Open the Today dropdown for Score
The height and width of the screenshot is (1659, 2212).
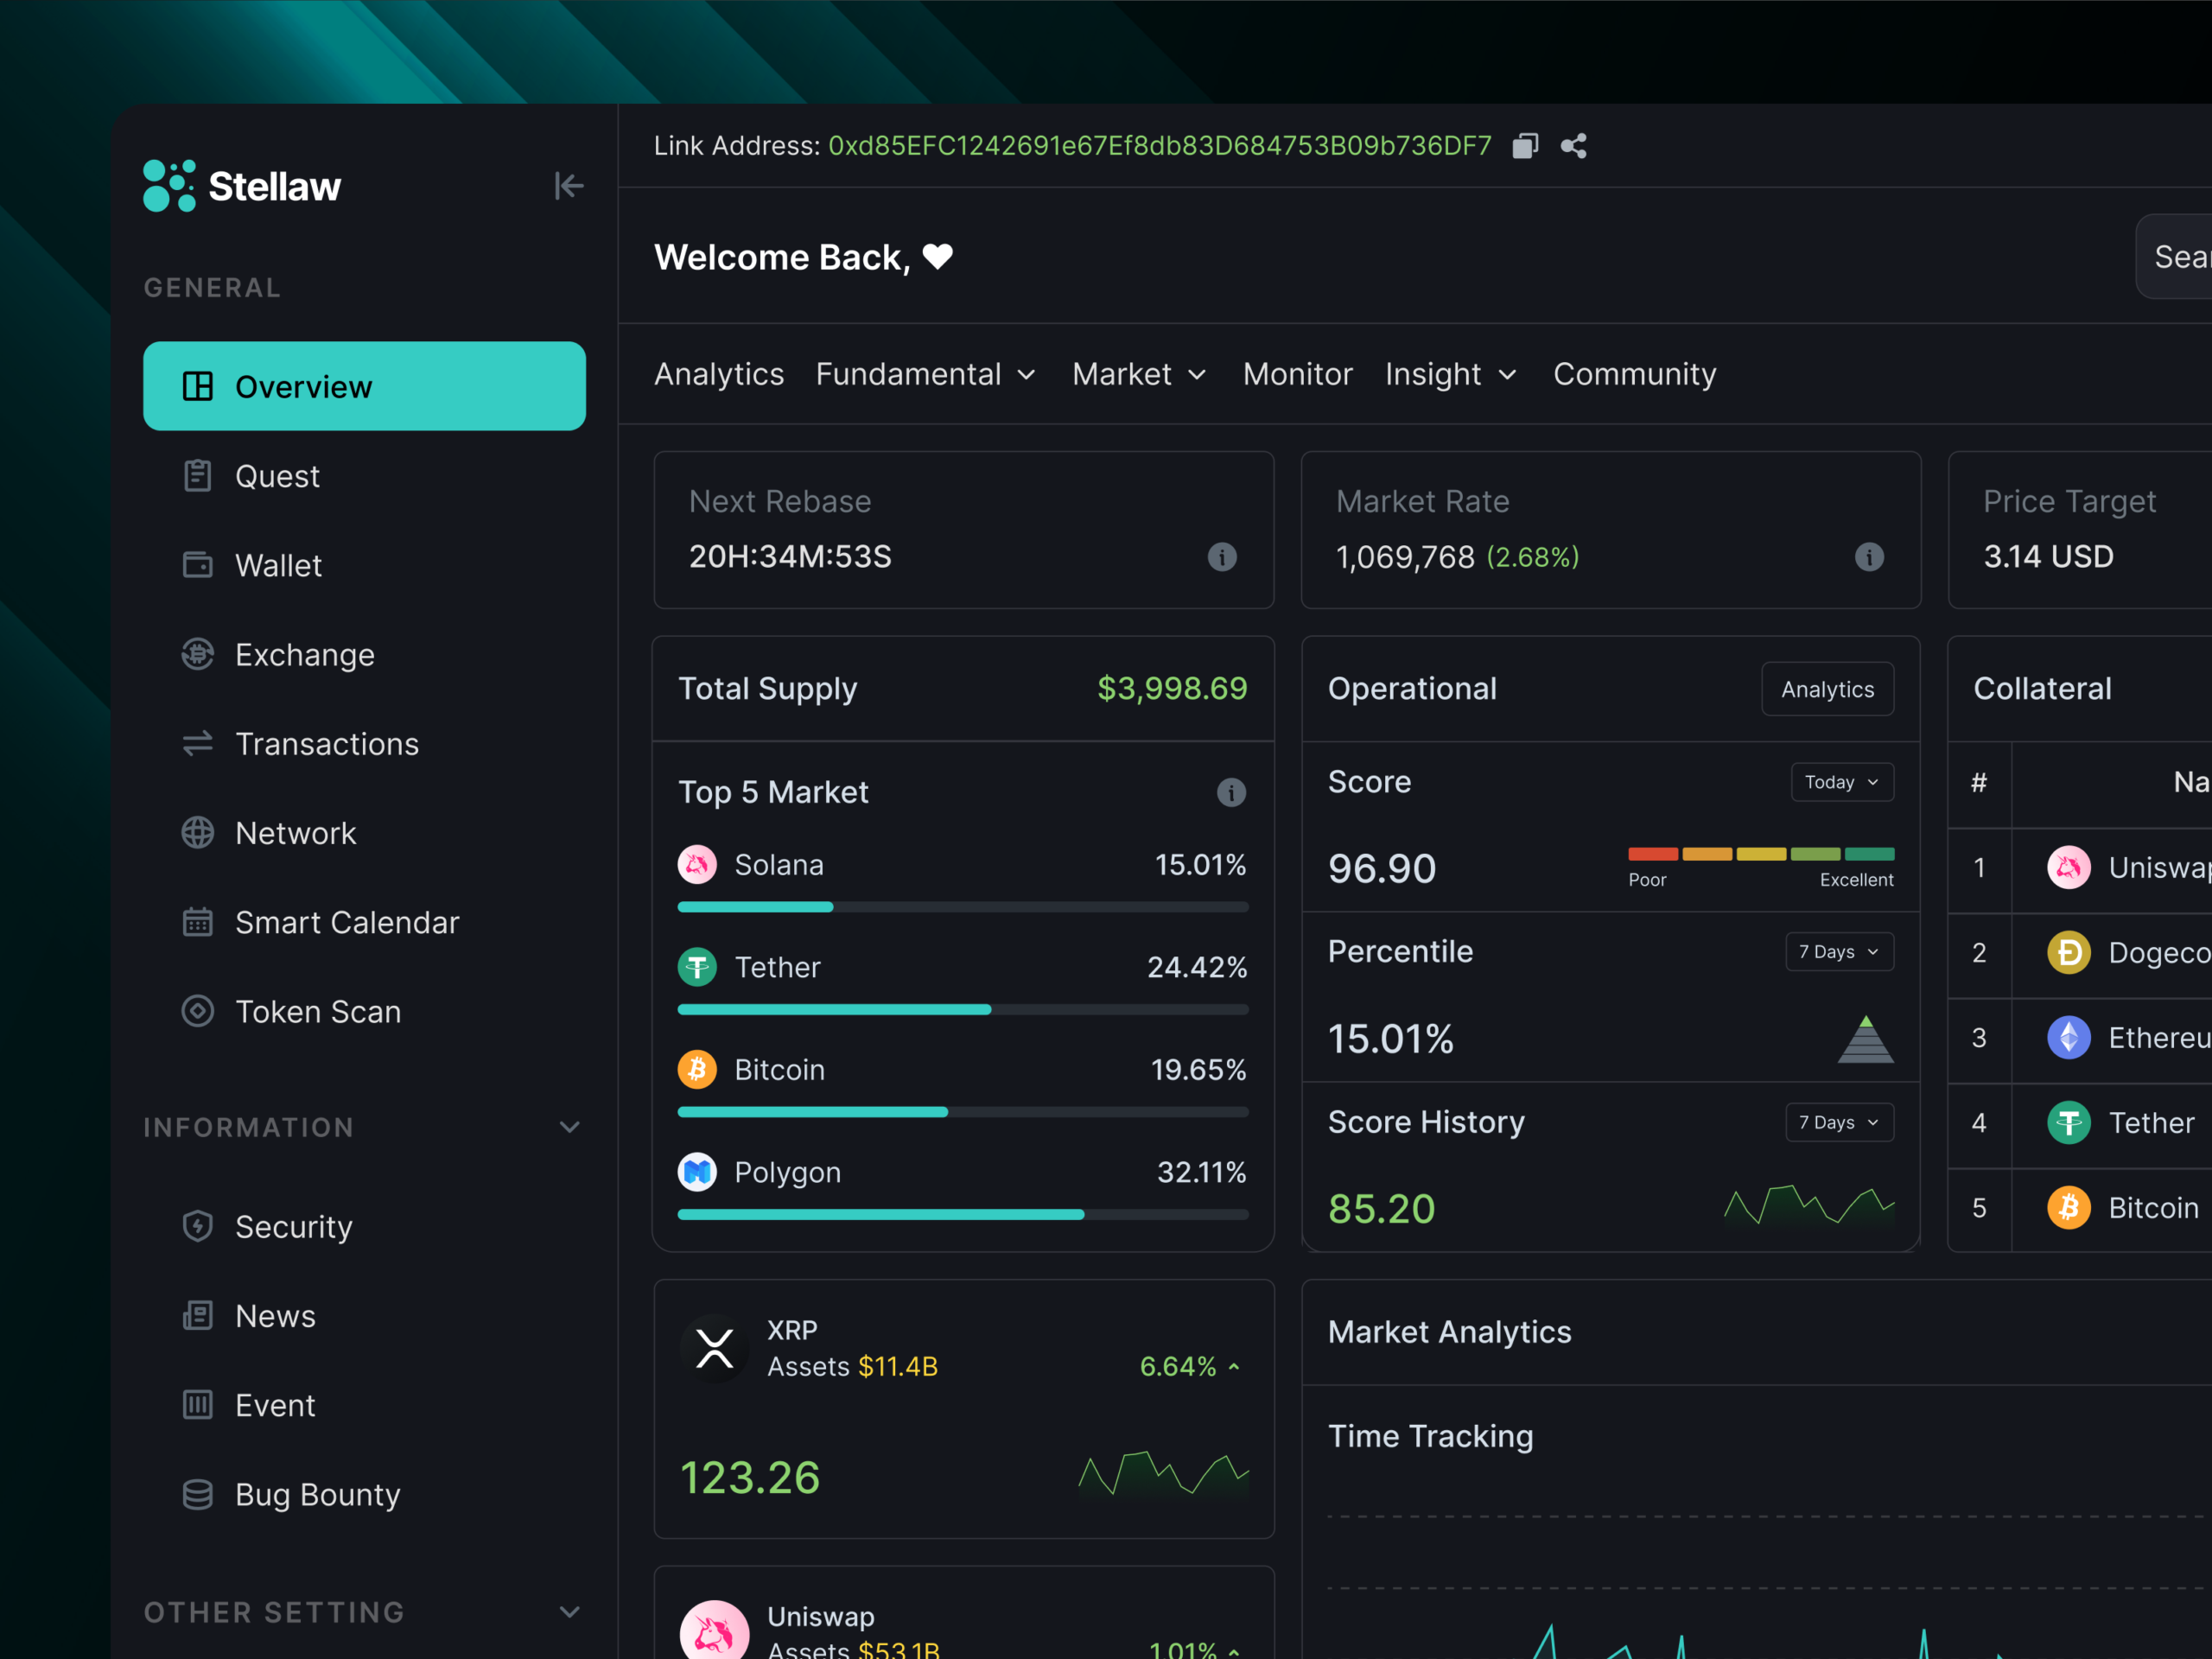tap(1842, 782)
